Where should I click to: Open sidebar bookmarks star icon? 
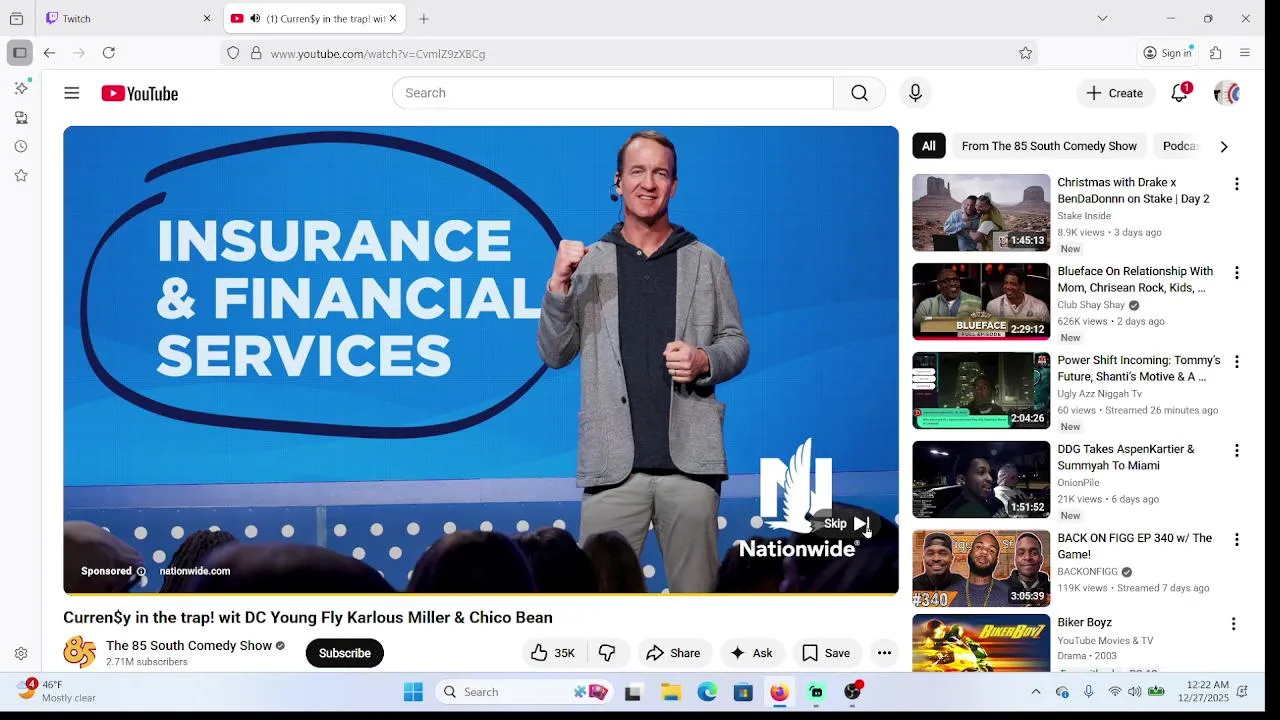coord(21,176)
